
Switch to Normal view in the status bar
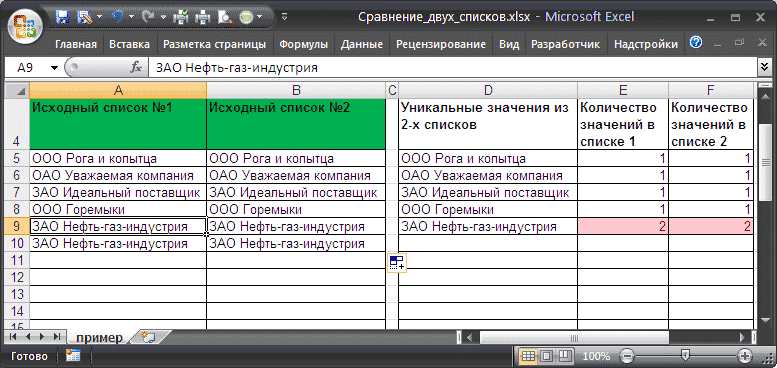(529, 356)
